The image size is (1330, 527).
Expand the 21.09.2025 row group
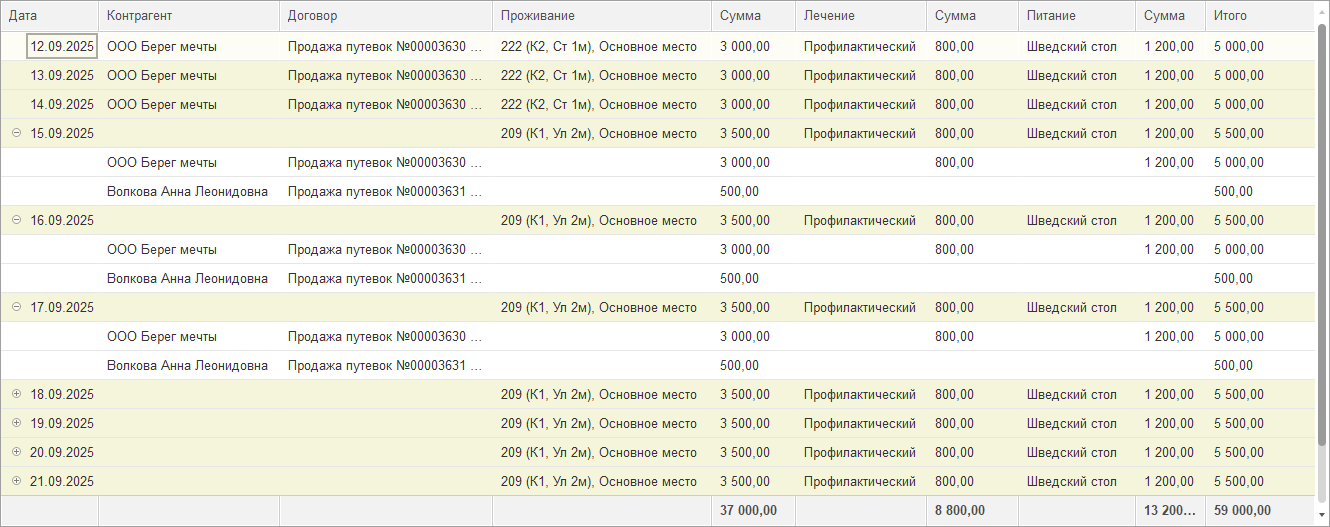(16, 481)
